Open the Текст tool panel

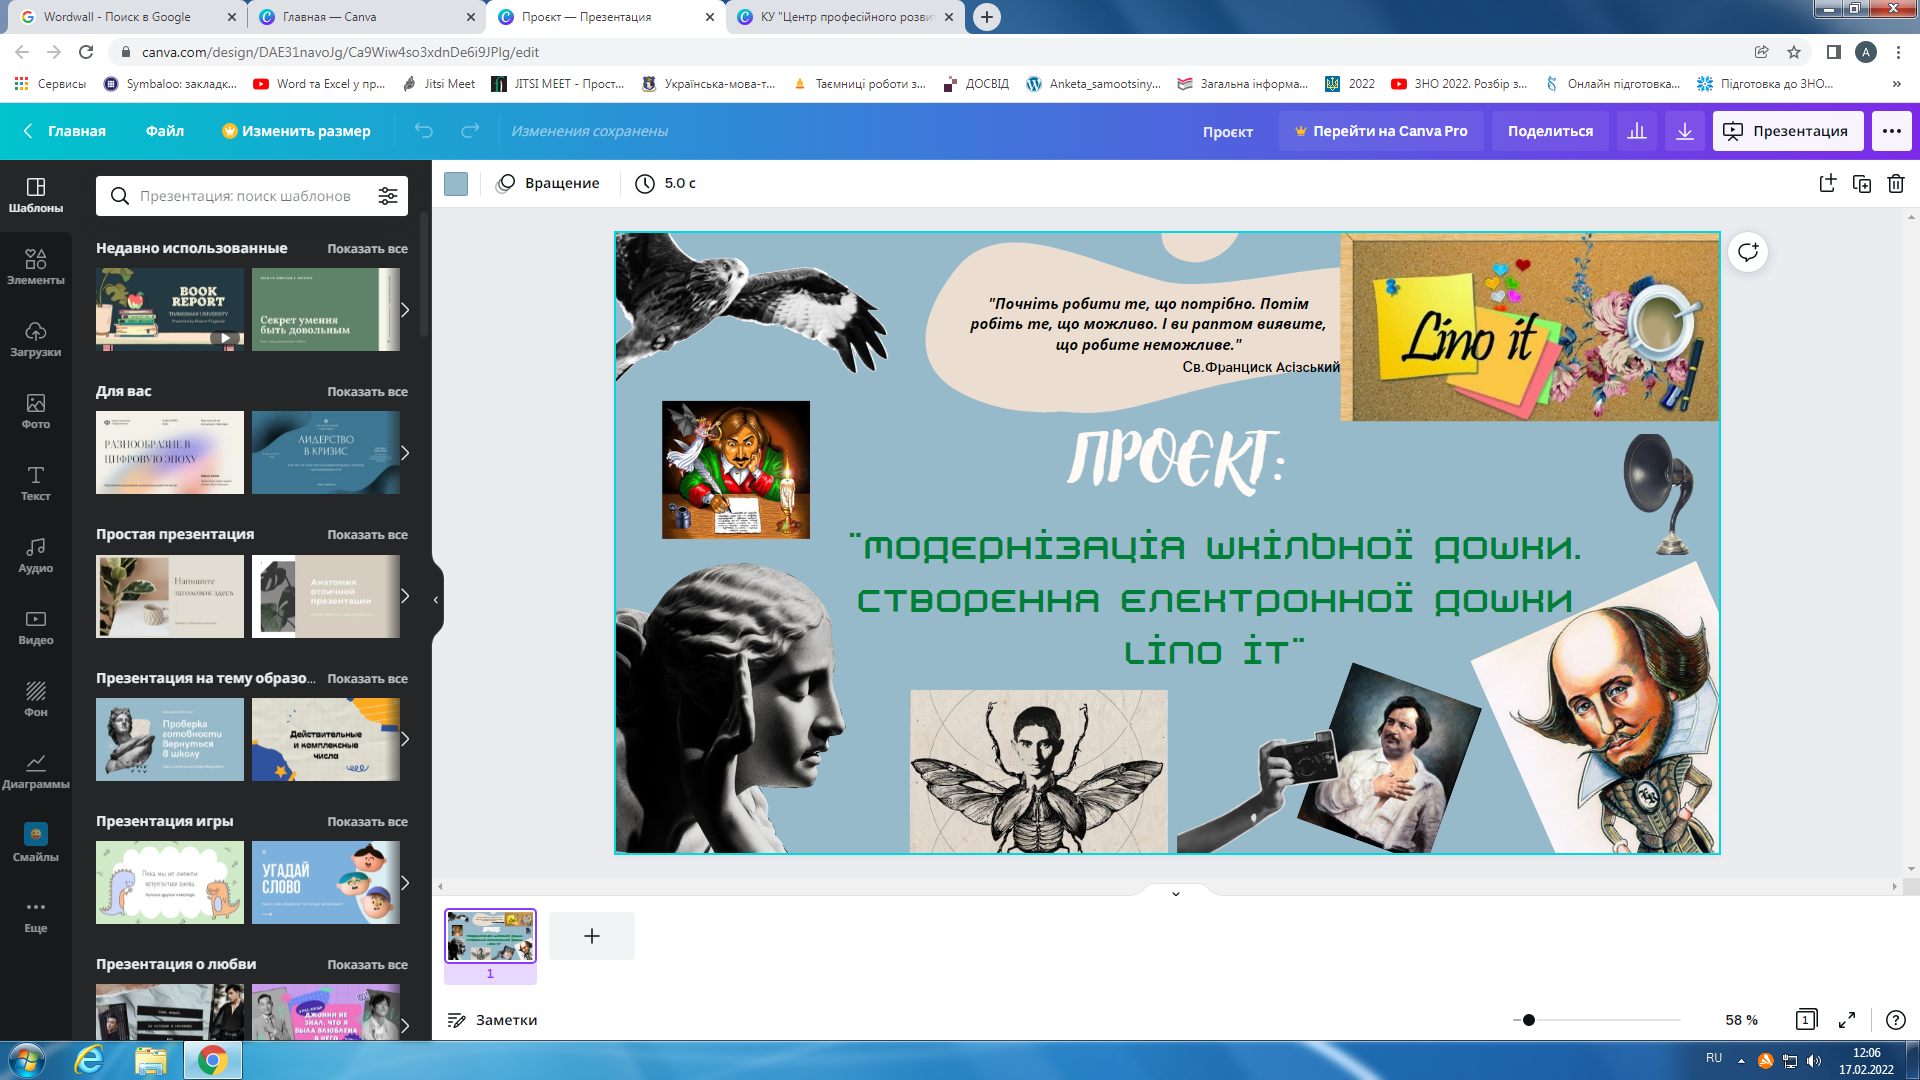pos(36,483)
